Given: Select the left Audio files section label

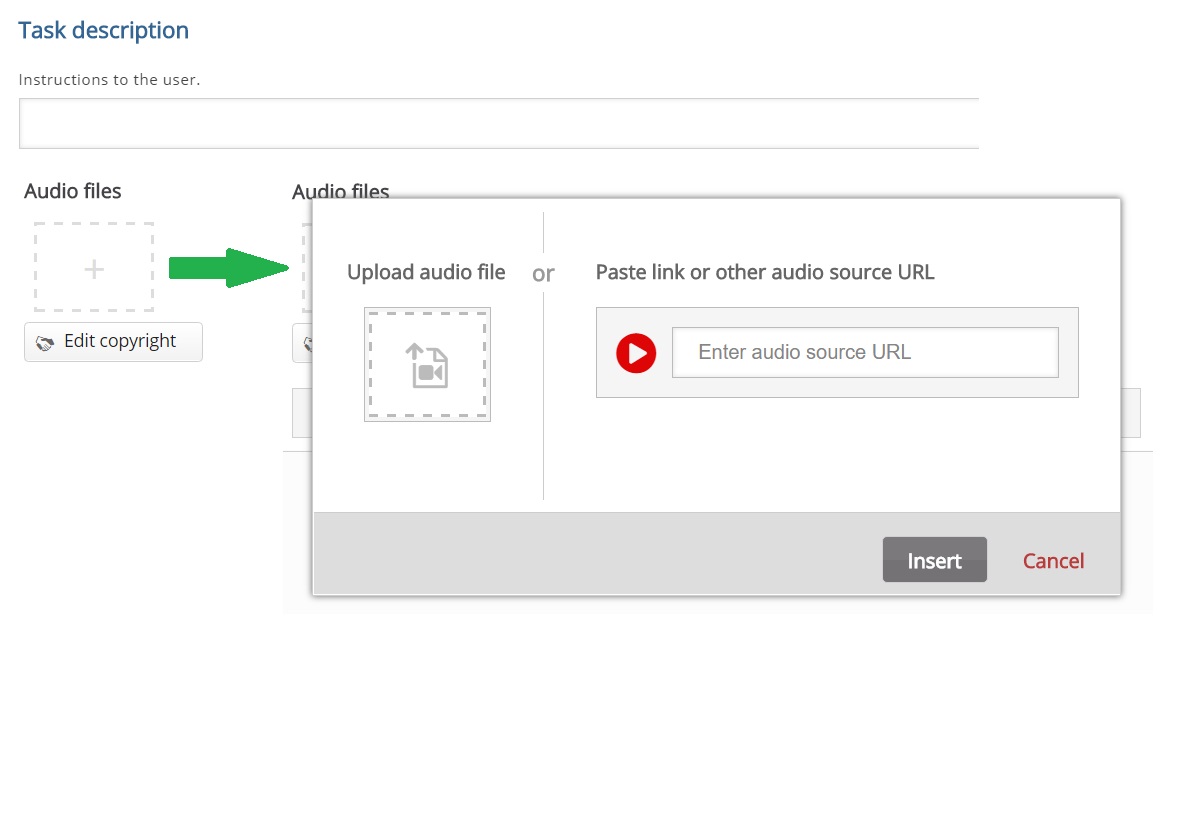Looking at the screenshot, I should click(x=72, y=190).
